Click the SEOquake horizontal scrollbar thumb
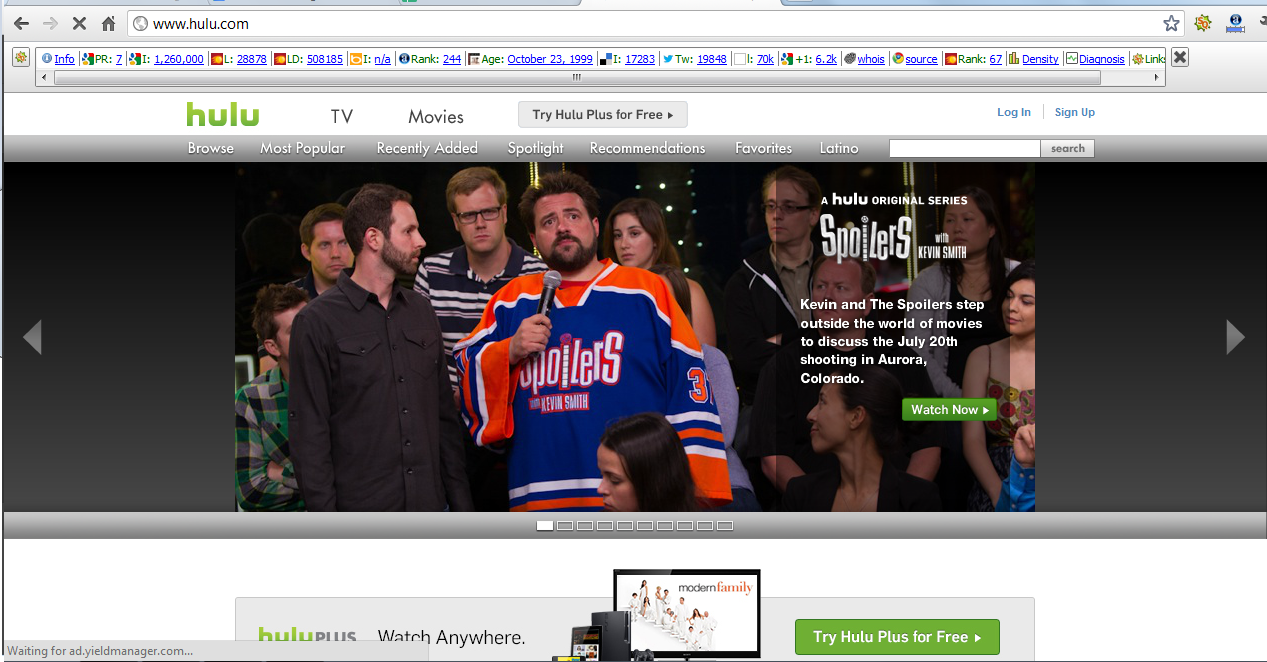This screenshot has width=1267, height=662. point(575,77)
